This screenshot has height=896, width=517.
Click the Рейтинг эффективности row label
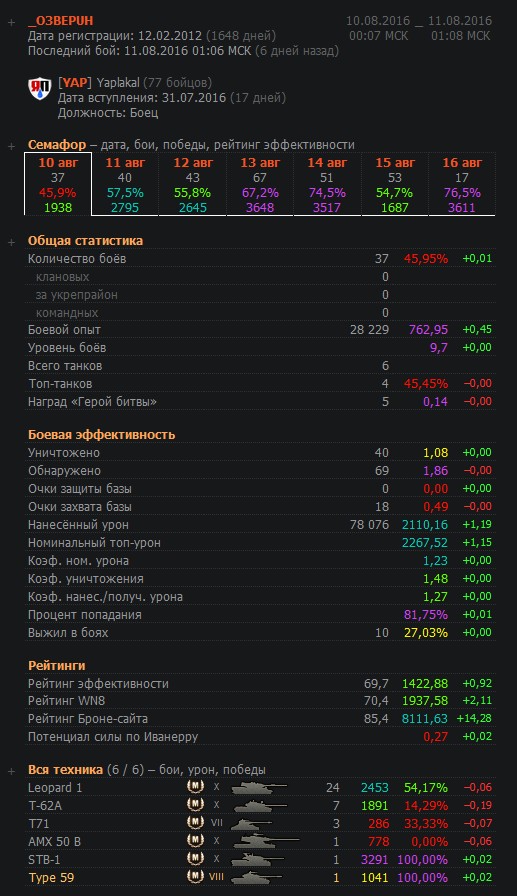coord(98,683)
